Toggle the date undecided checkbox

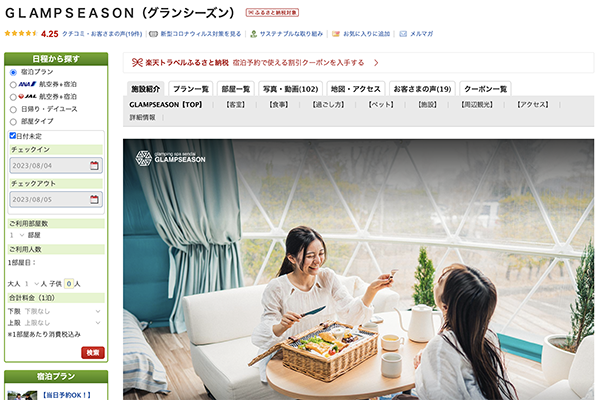pyautogui.click(x=13, y=136)
